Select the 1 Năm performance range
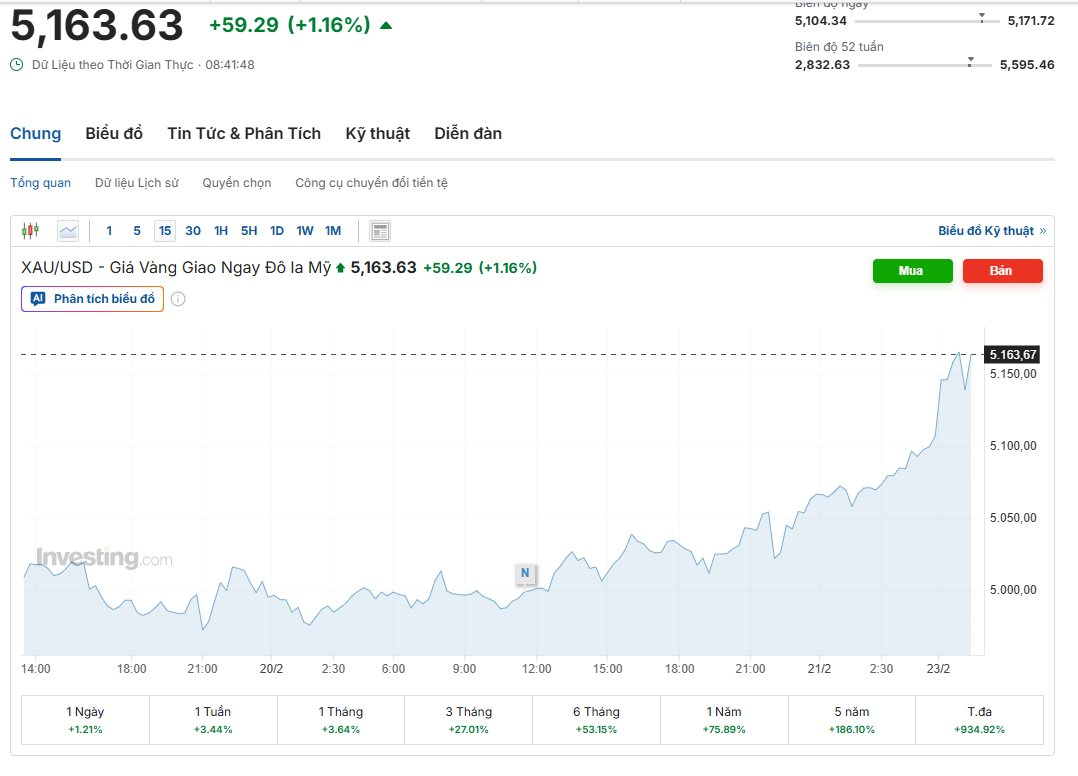 (x=724, y=720)
